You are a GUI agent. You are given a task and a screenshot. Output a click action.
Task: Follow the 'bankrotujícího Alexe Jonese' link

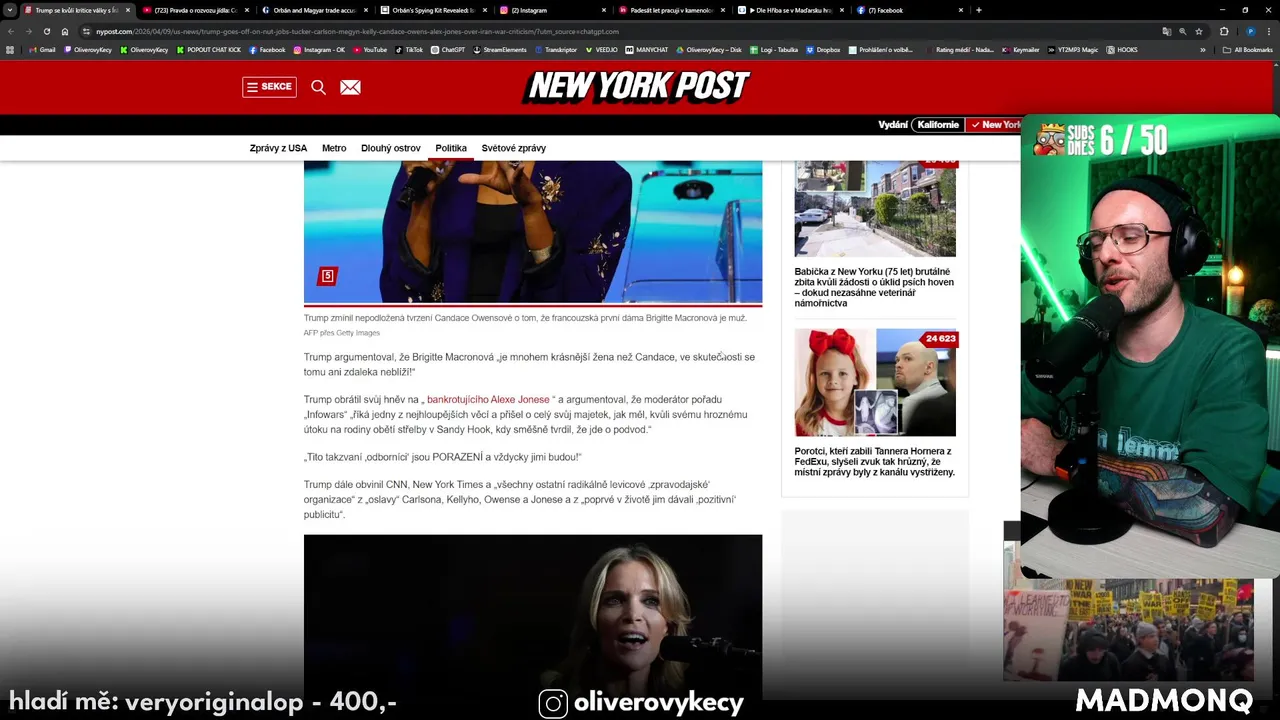(488, 399)
